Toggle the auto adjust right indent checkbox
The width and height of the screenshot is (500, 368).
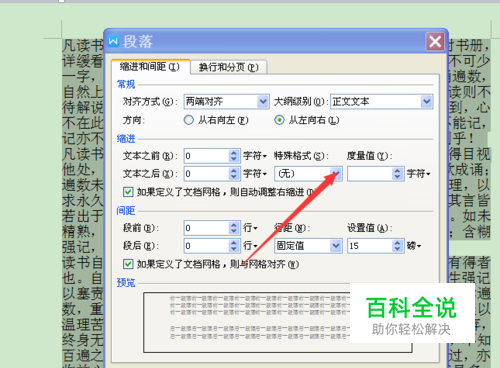click(128, 192)
